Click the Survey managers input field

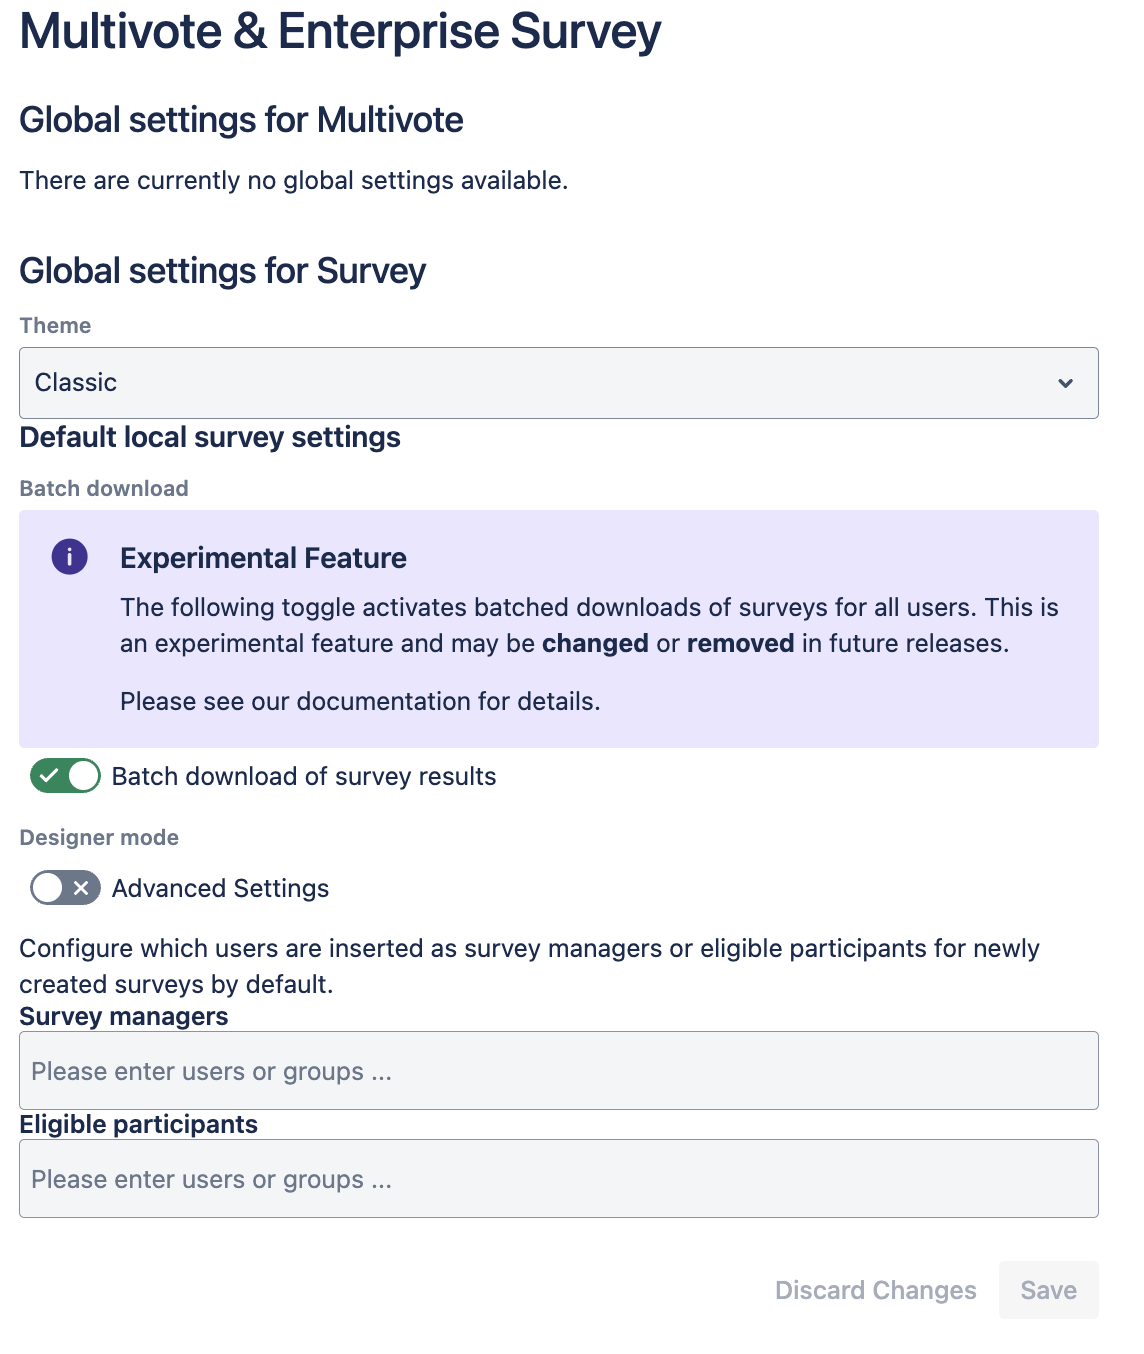point(558,1071)
